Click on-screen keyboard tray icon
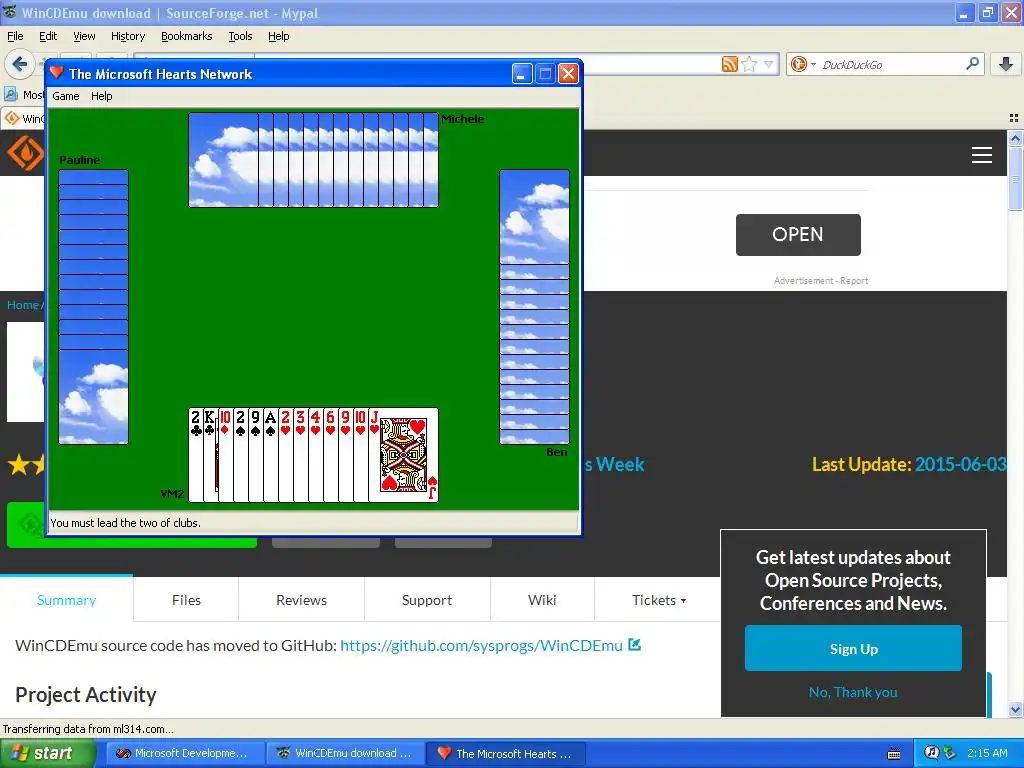This screenshot has height=768, width=1024. tap(894, 754)
